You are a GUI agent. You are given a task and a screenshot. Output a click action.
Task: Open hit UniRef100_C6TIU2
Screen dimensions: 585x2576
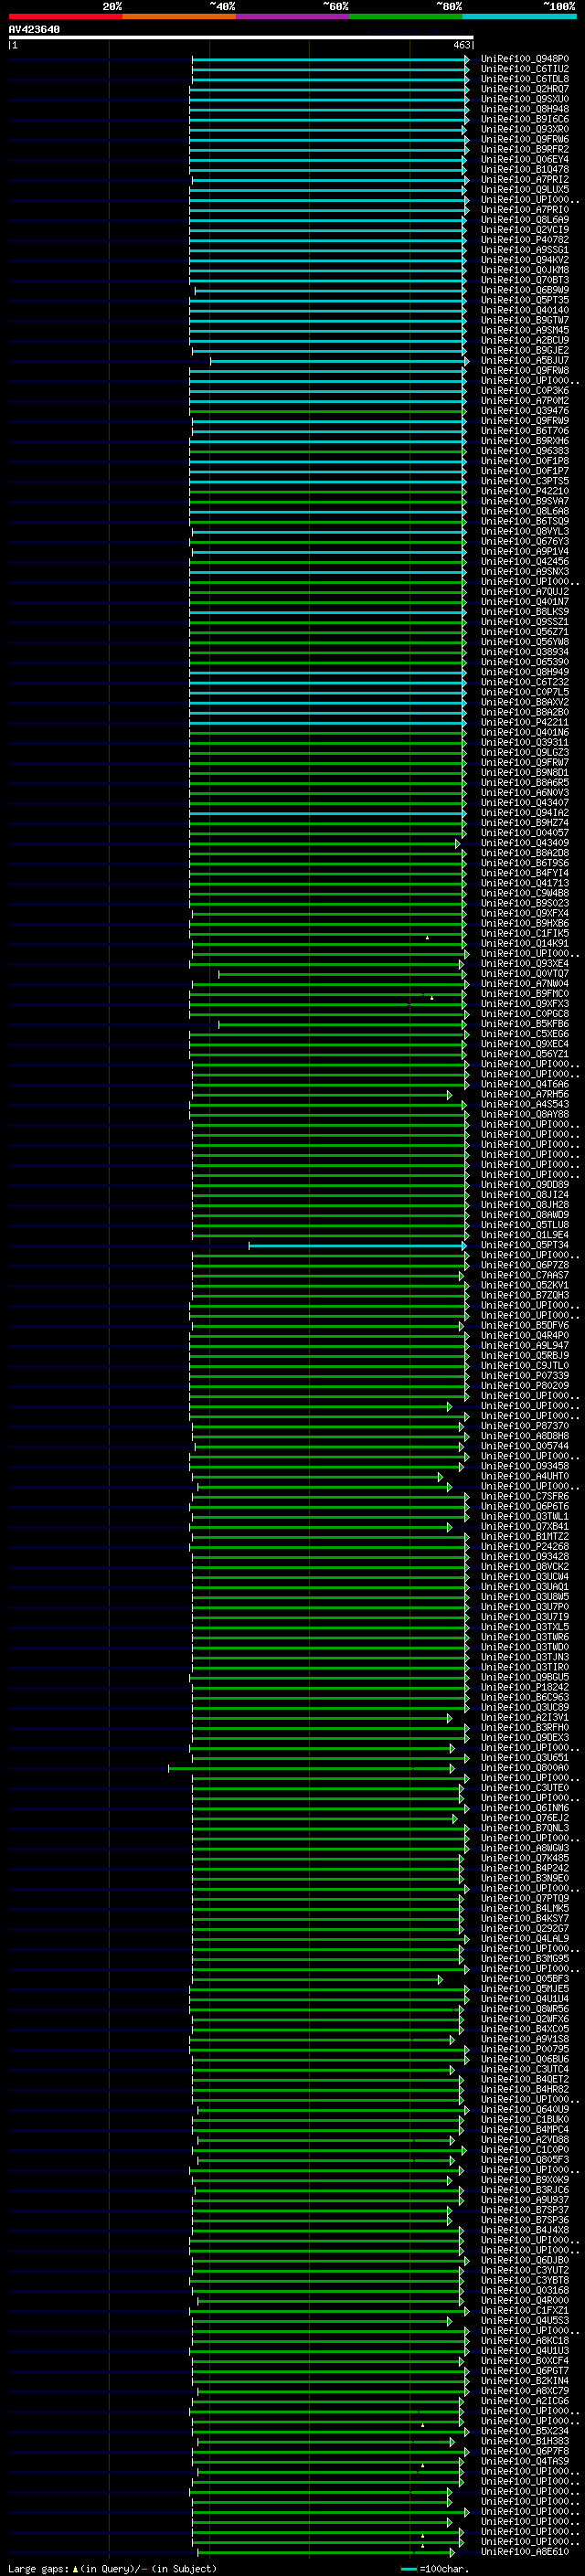pos(525,69)
